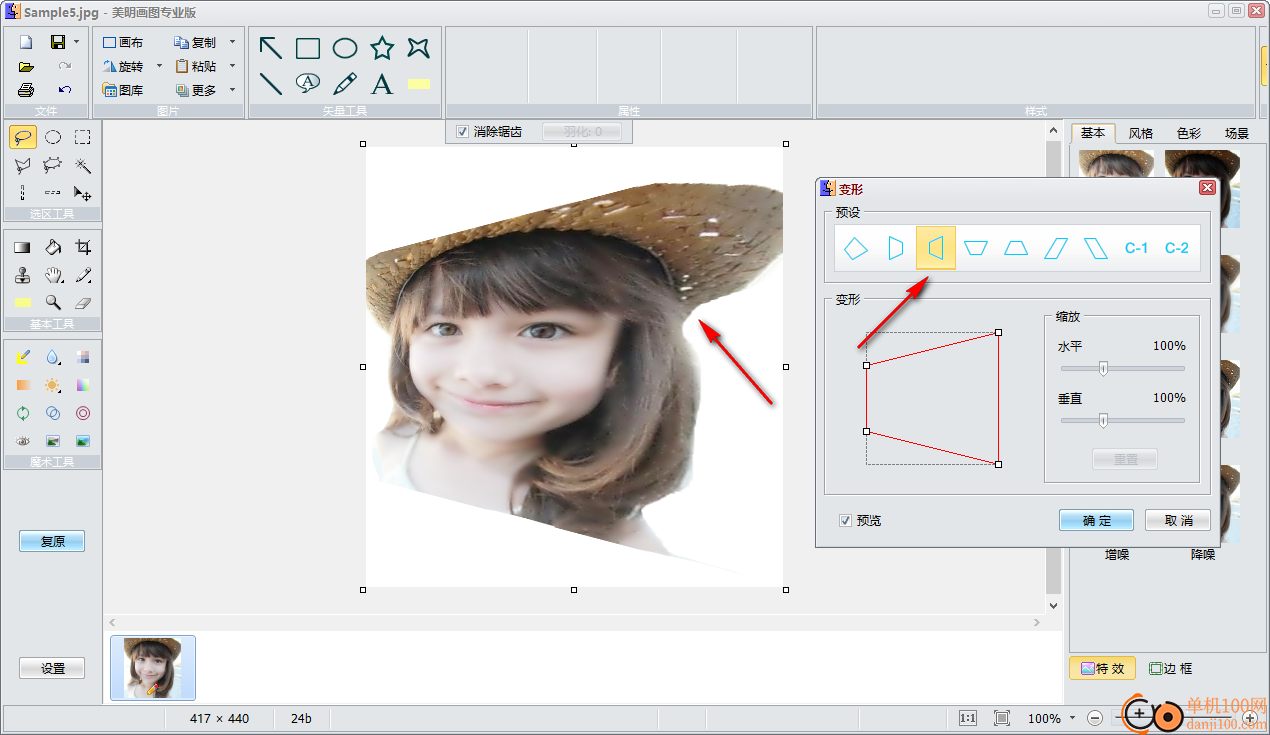Screen dimensions: 1270x735
Task: Click the printer icon in the 文件 group
Action: coord(26,90)
